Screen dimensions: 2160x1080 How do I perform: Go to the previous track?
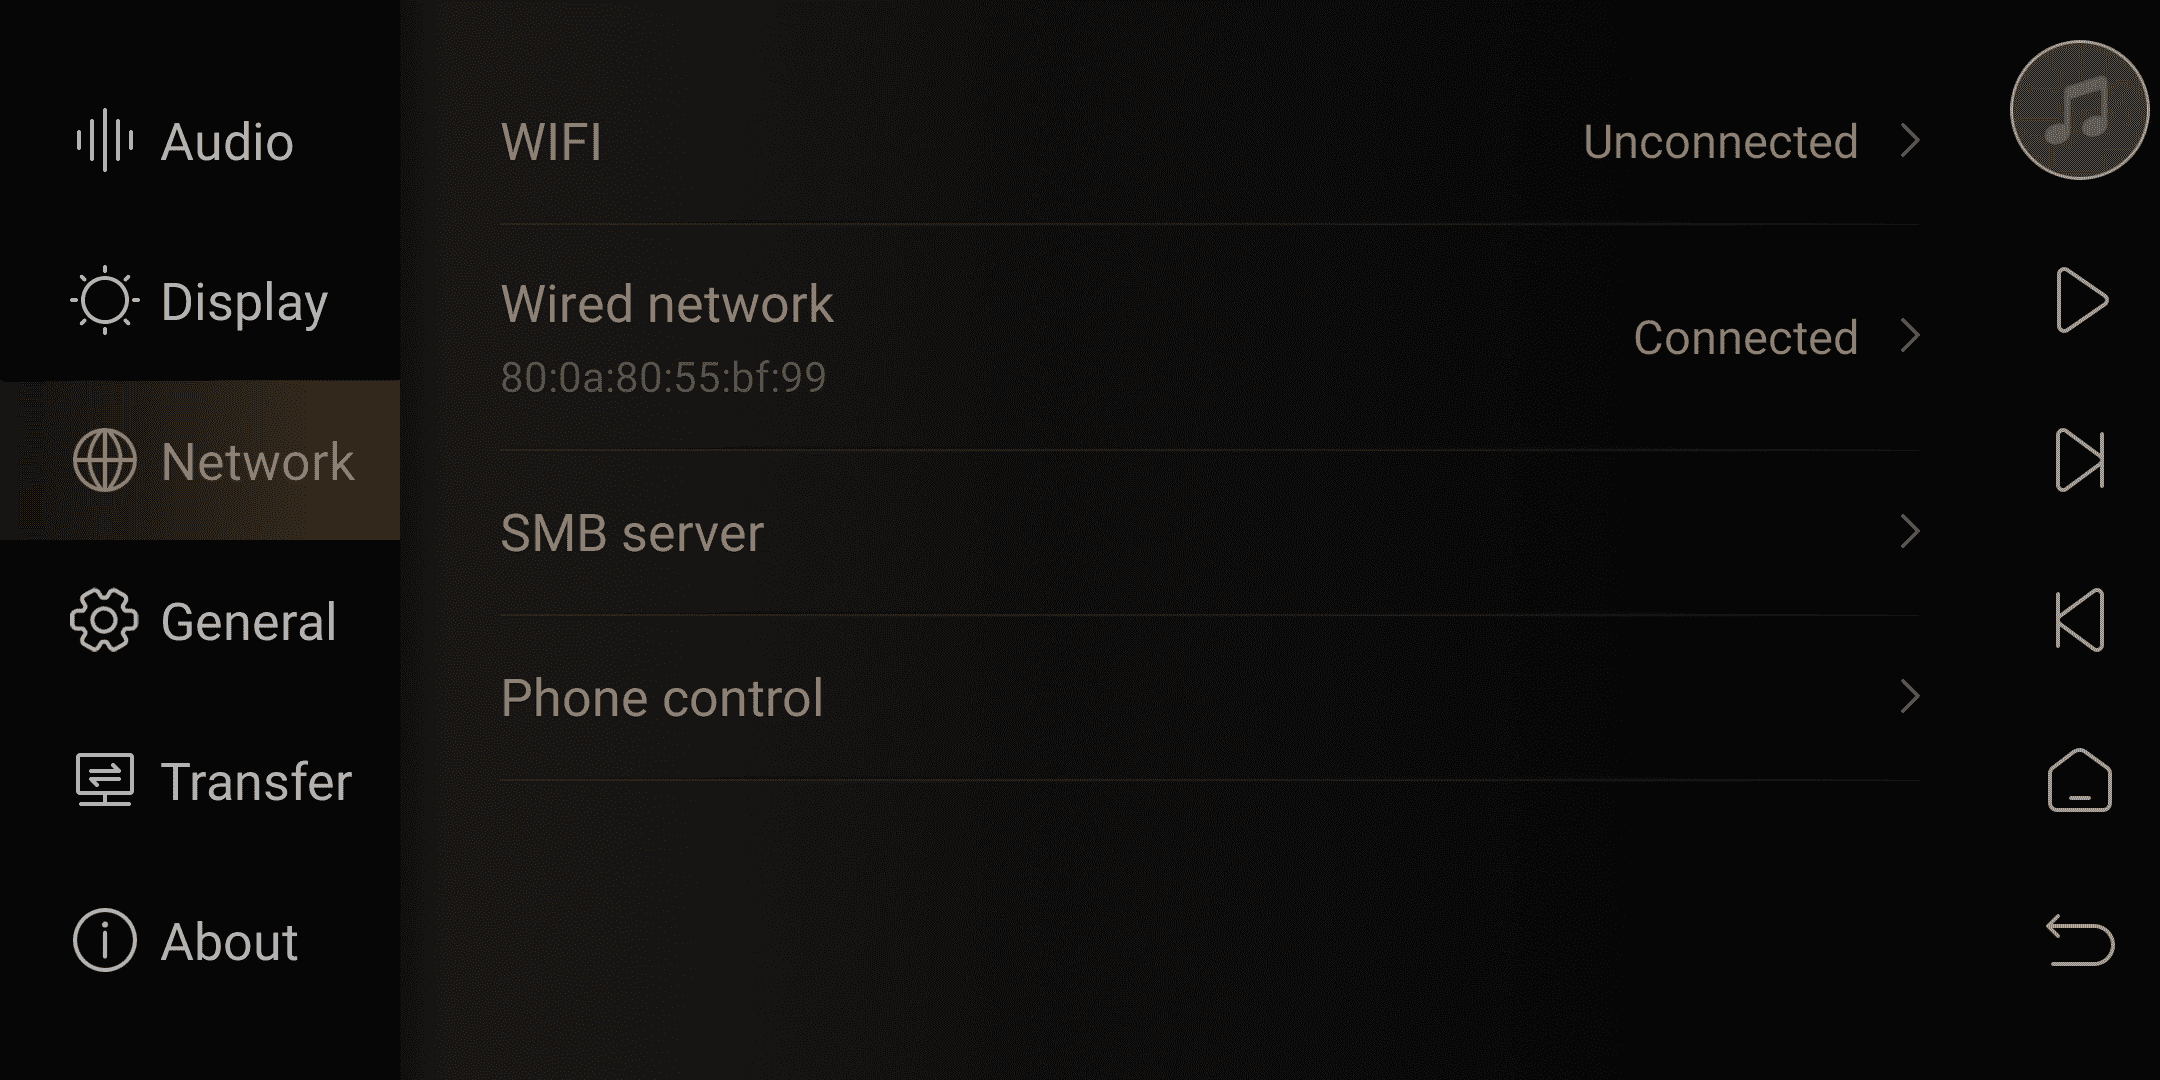pos(2080,620)
